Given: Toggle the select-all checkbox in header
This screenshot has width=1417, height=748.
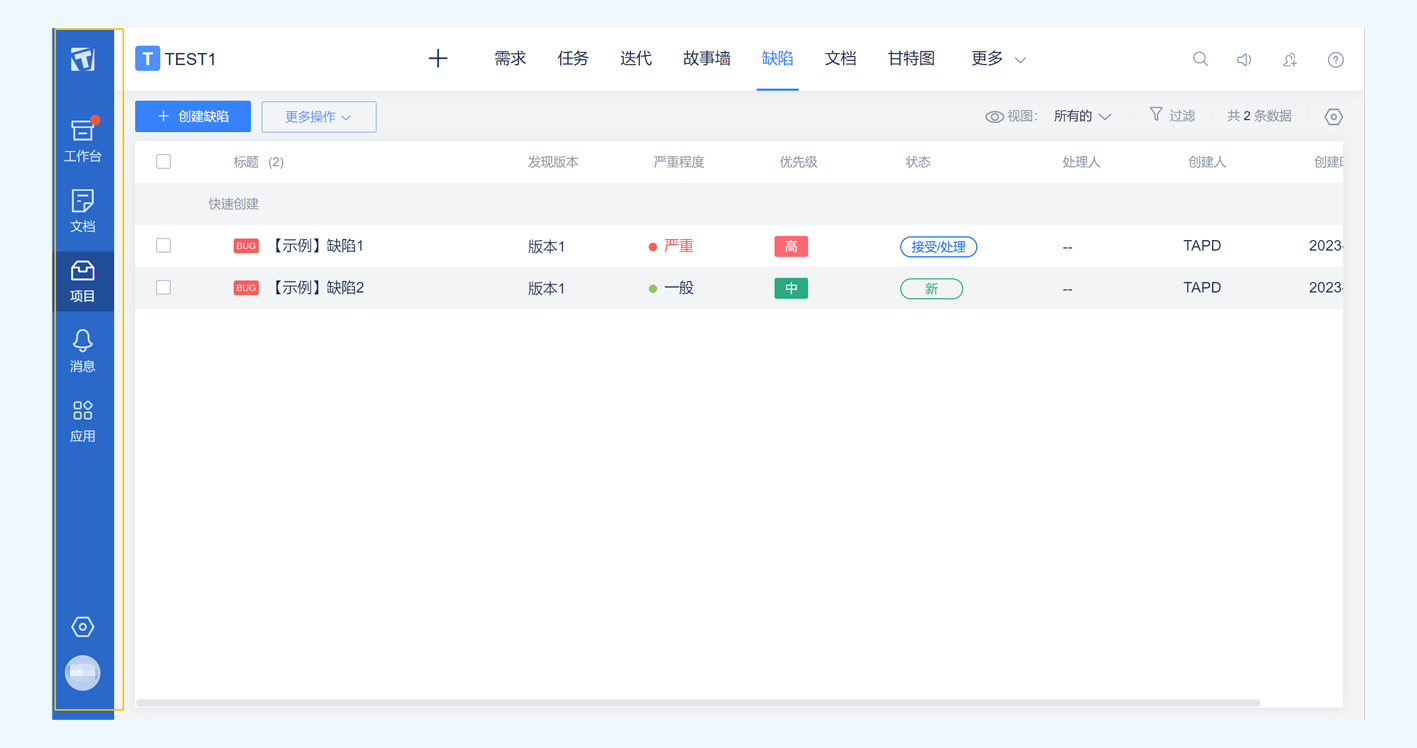Looking at the screenshot, I should click(164, 162).
